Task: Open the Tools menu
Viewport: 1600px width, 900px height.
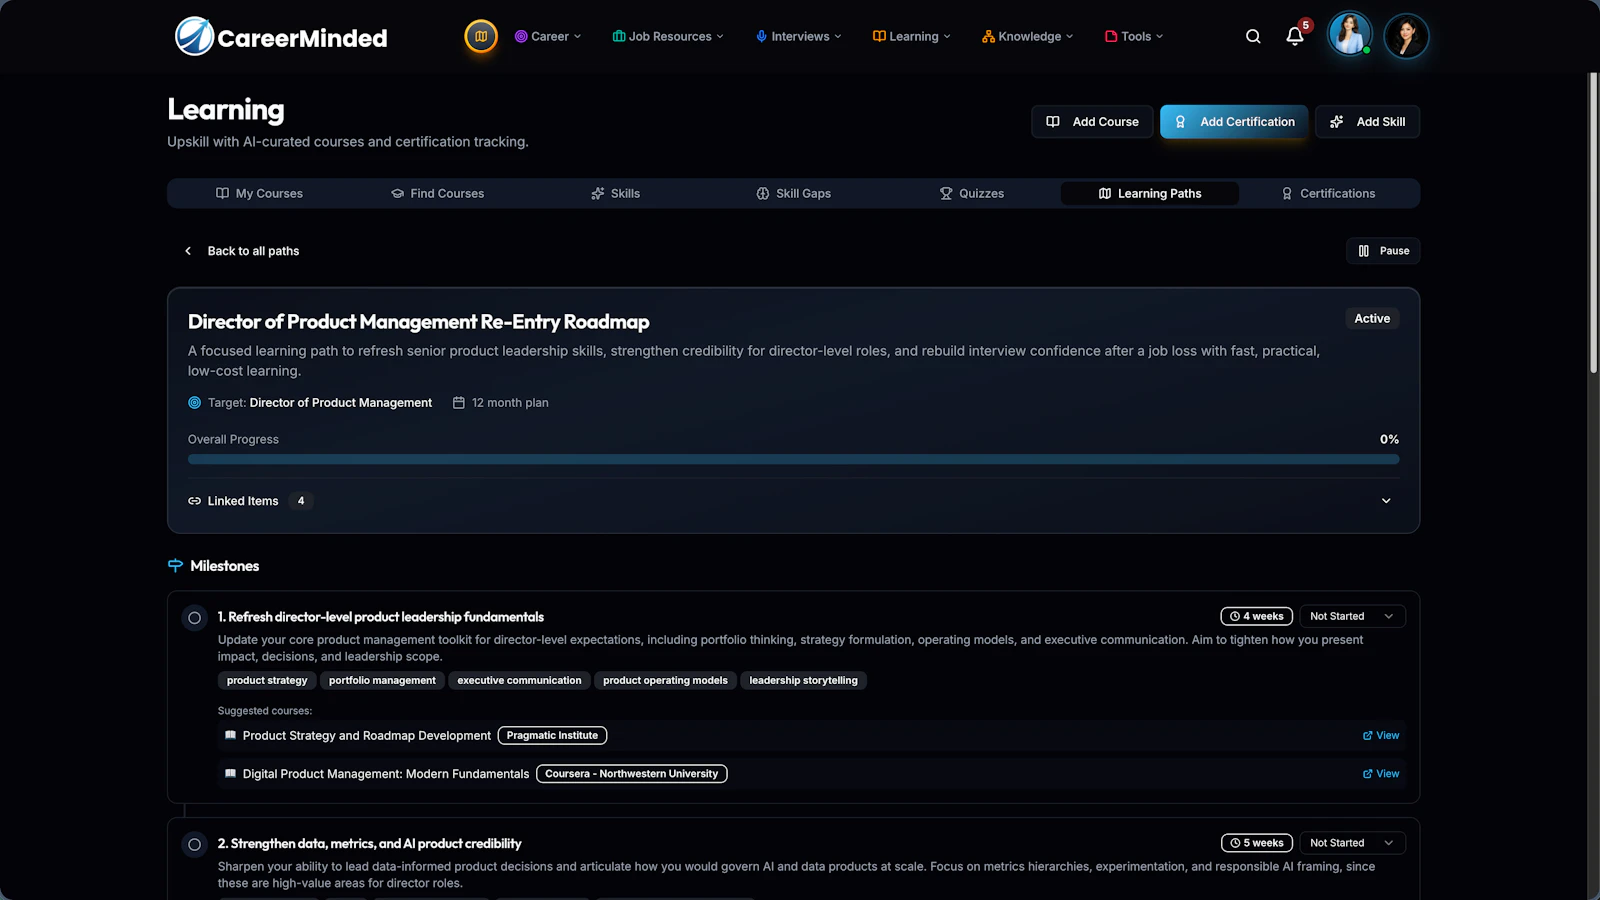Action: 1134,36
